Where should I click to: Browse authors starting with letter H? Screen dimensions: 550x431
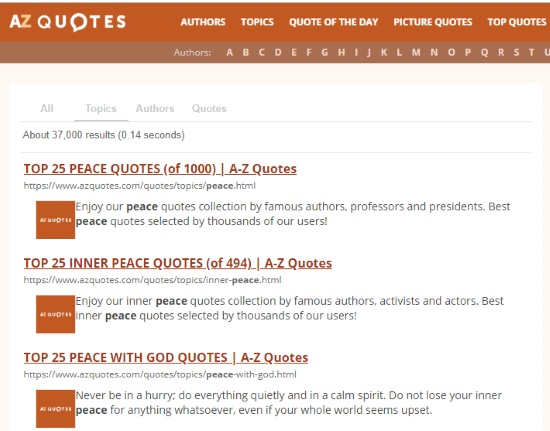pos(341,53)
